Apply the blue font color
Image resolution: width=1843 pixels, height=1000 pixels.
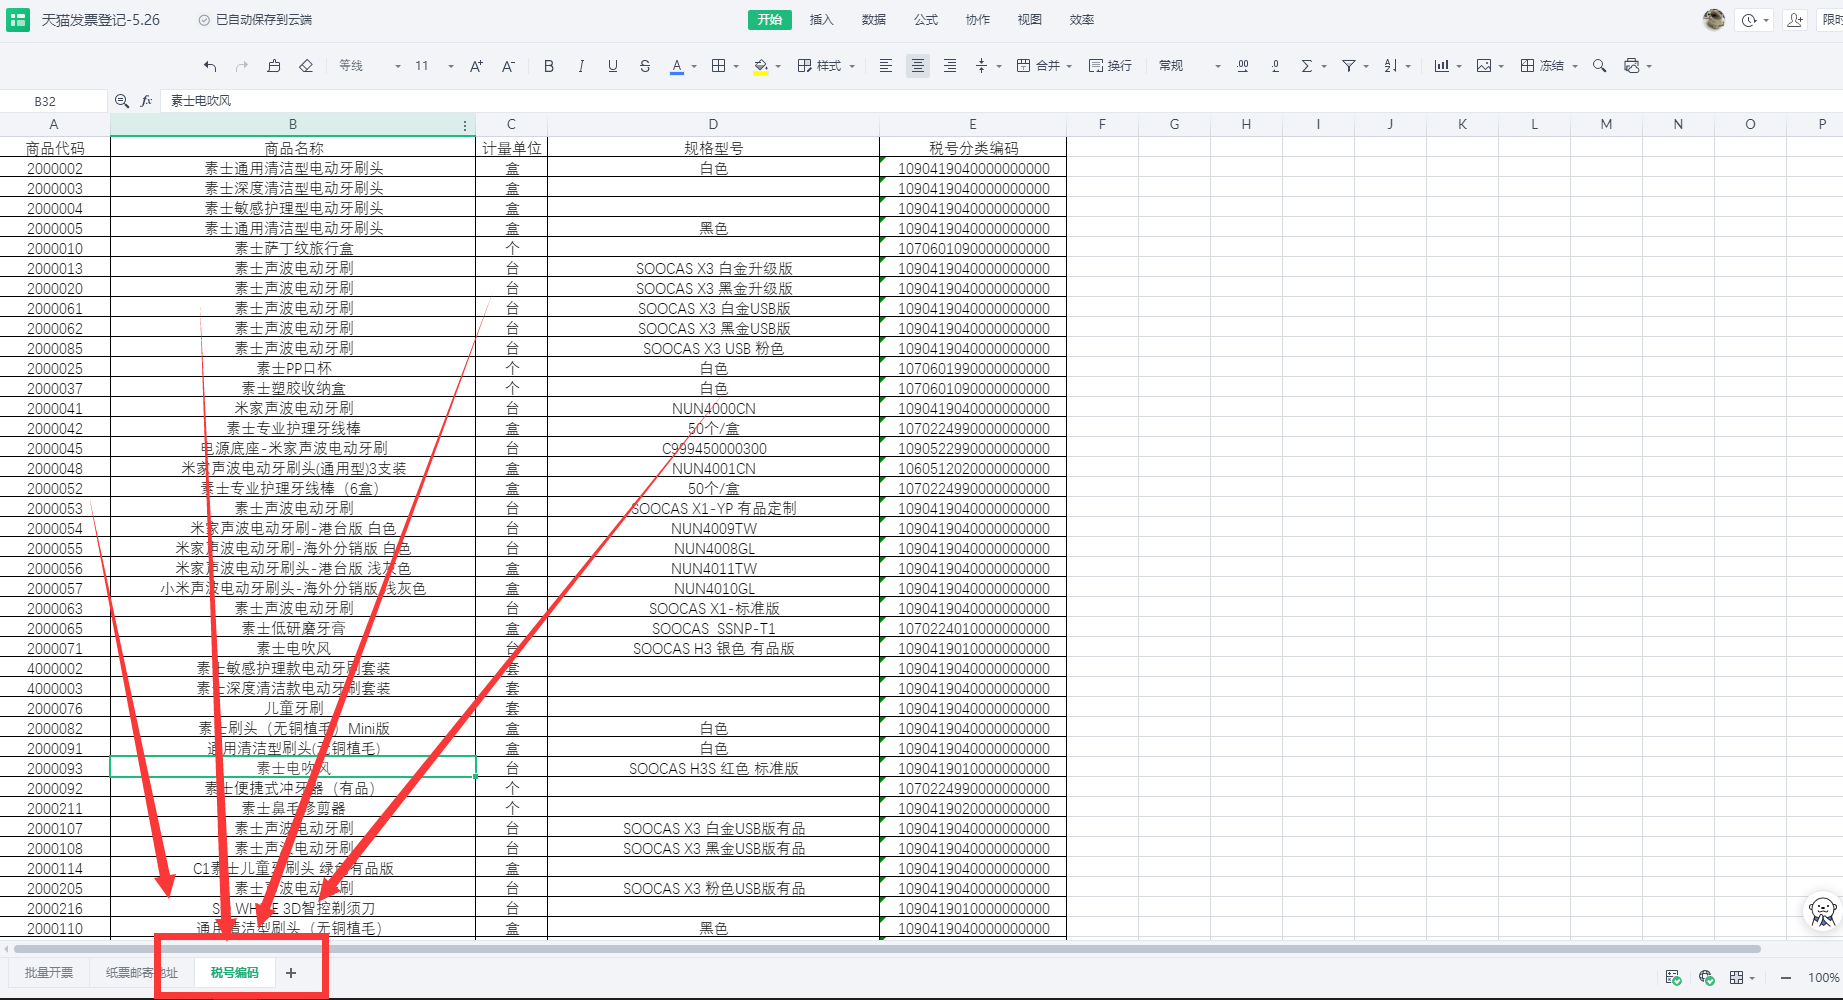click(677, 66)
